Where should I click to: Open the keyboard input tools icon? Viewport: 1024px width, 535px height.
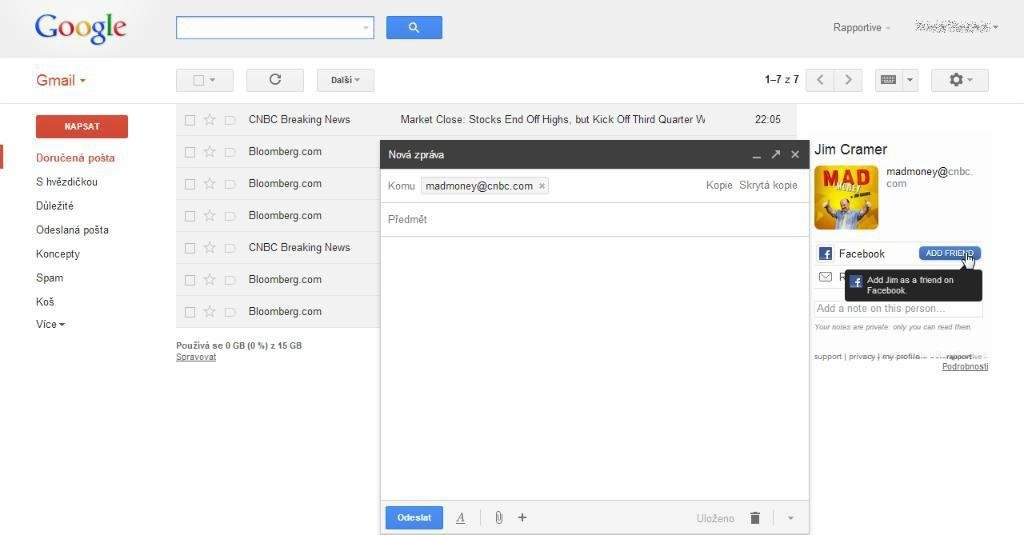(x=888, y=80)
